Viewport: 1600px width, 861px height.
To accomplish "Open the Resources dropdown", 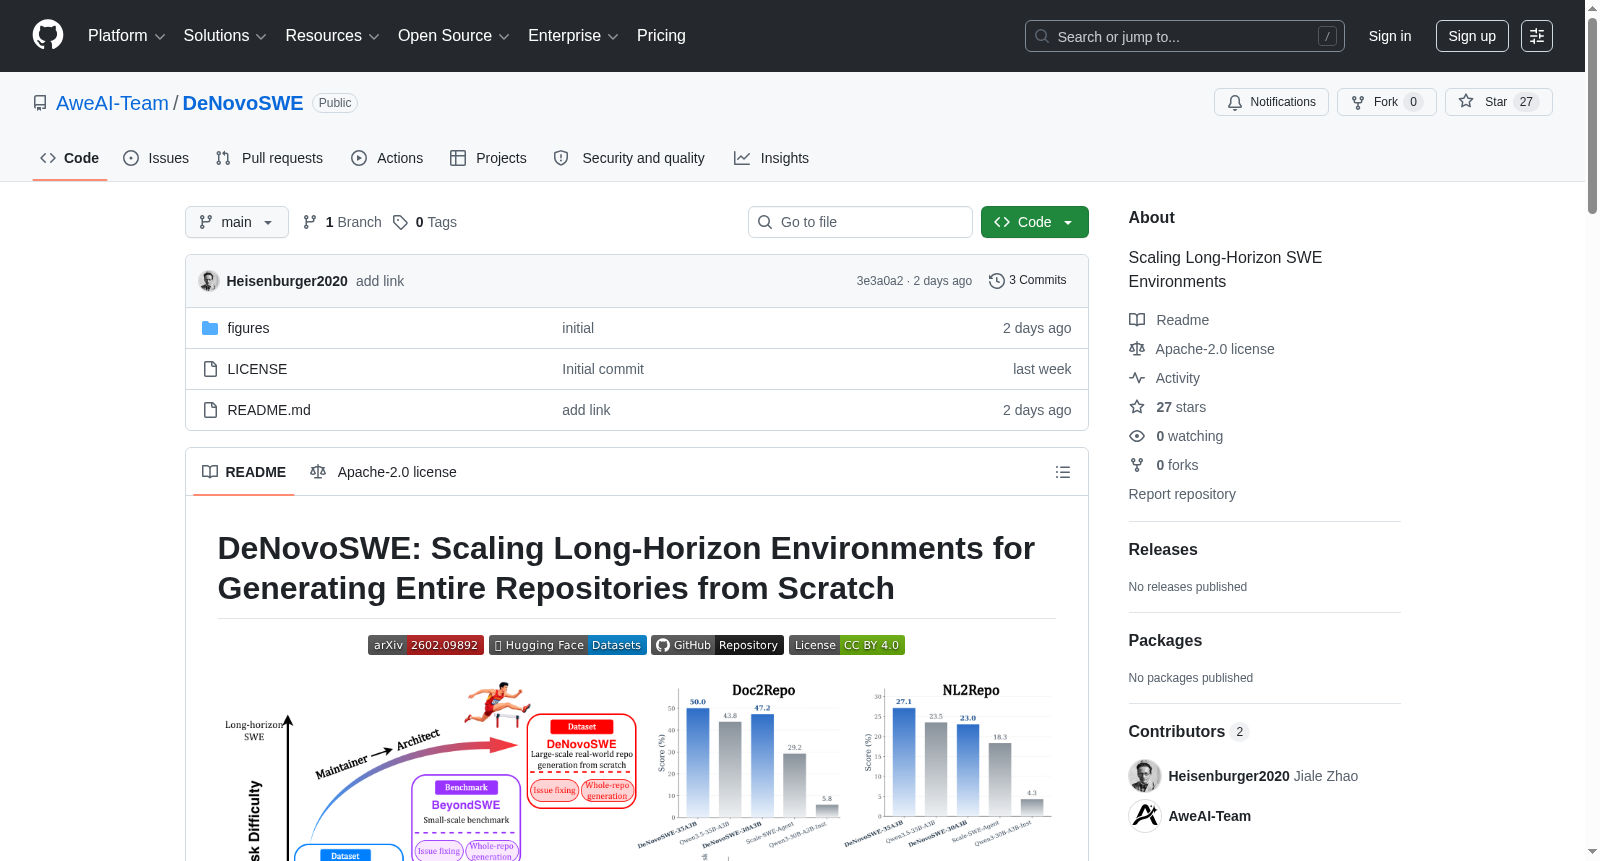I will (332, 36).
